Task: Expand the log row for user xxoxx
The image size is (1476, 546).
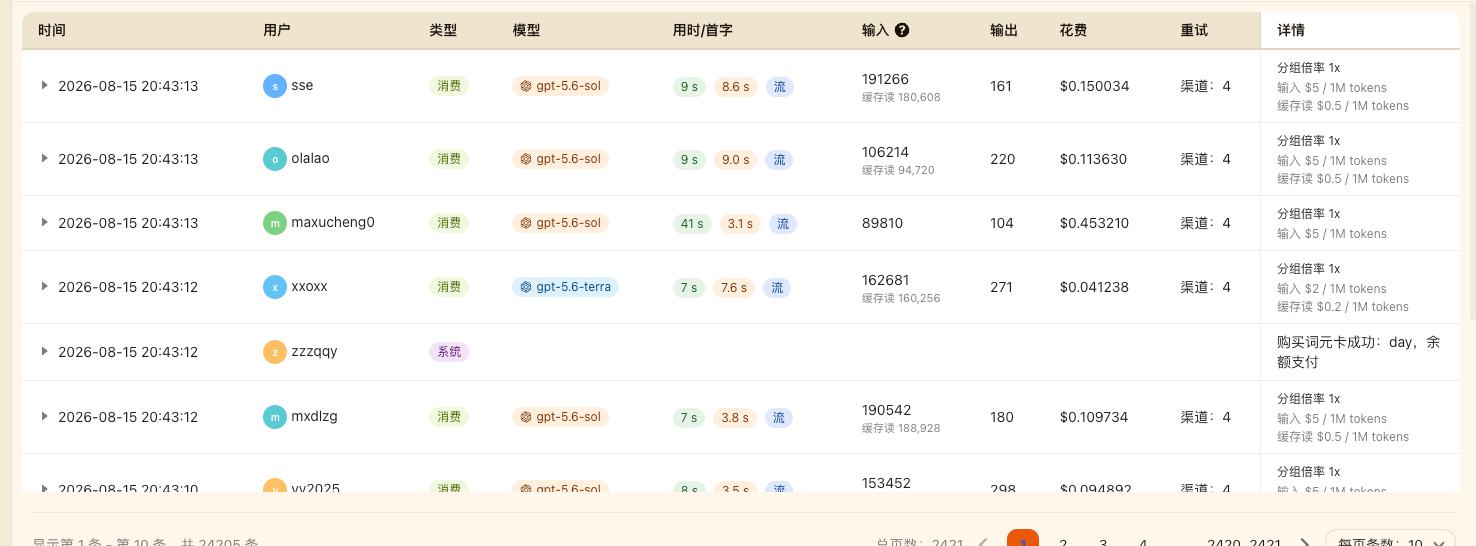Action: click(44, 287)
